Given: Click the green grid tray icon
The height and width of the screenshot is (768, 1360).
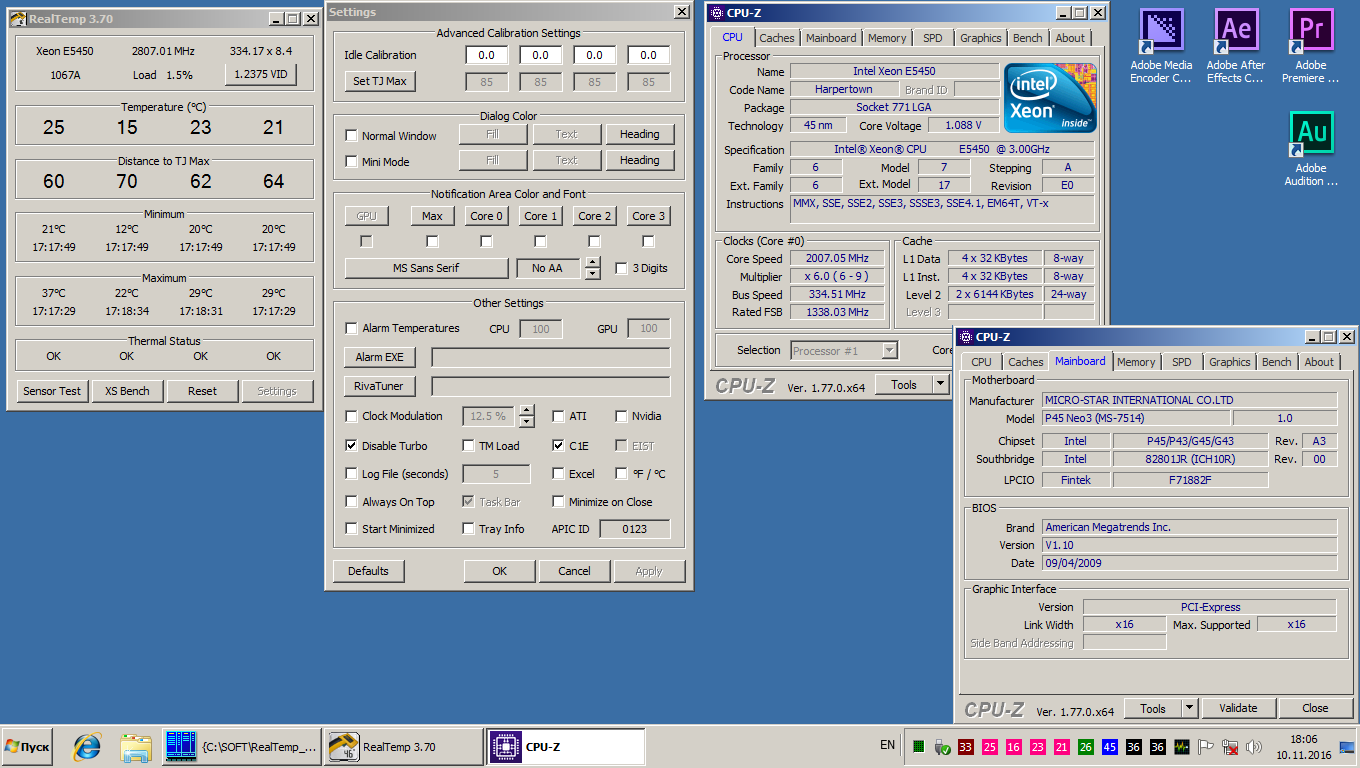Looking at the screenshot, I should coord(919,747).
